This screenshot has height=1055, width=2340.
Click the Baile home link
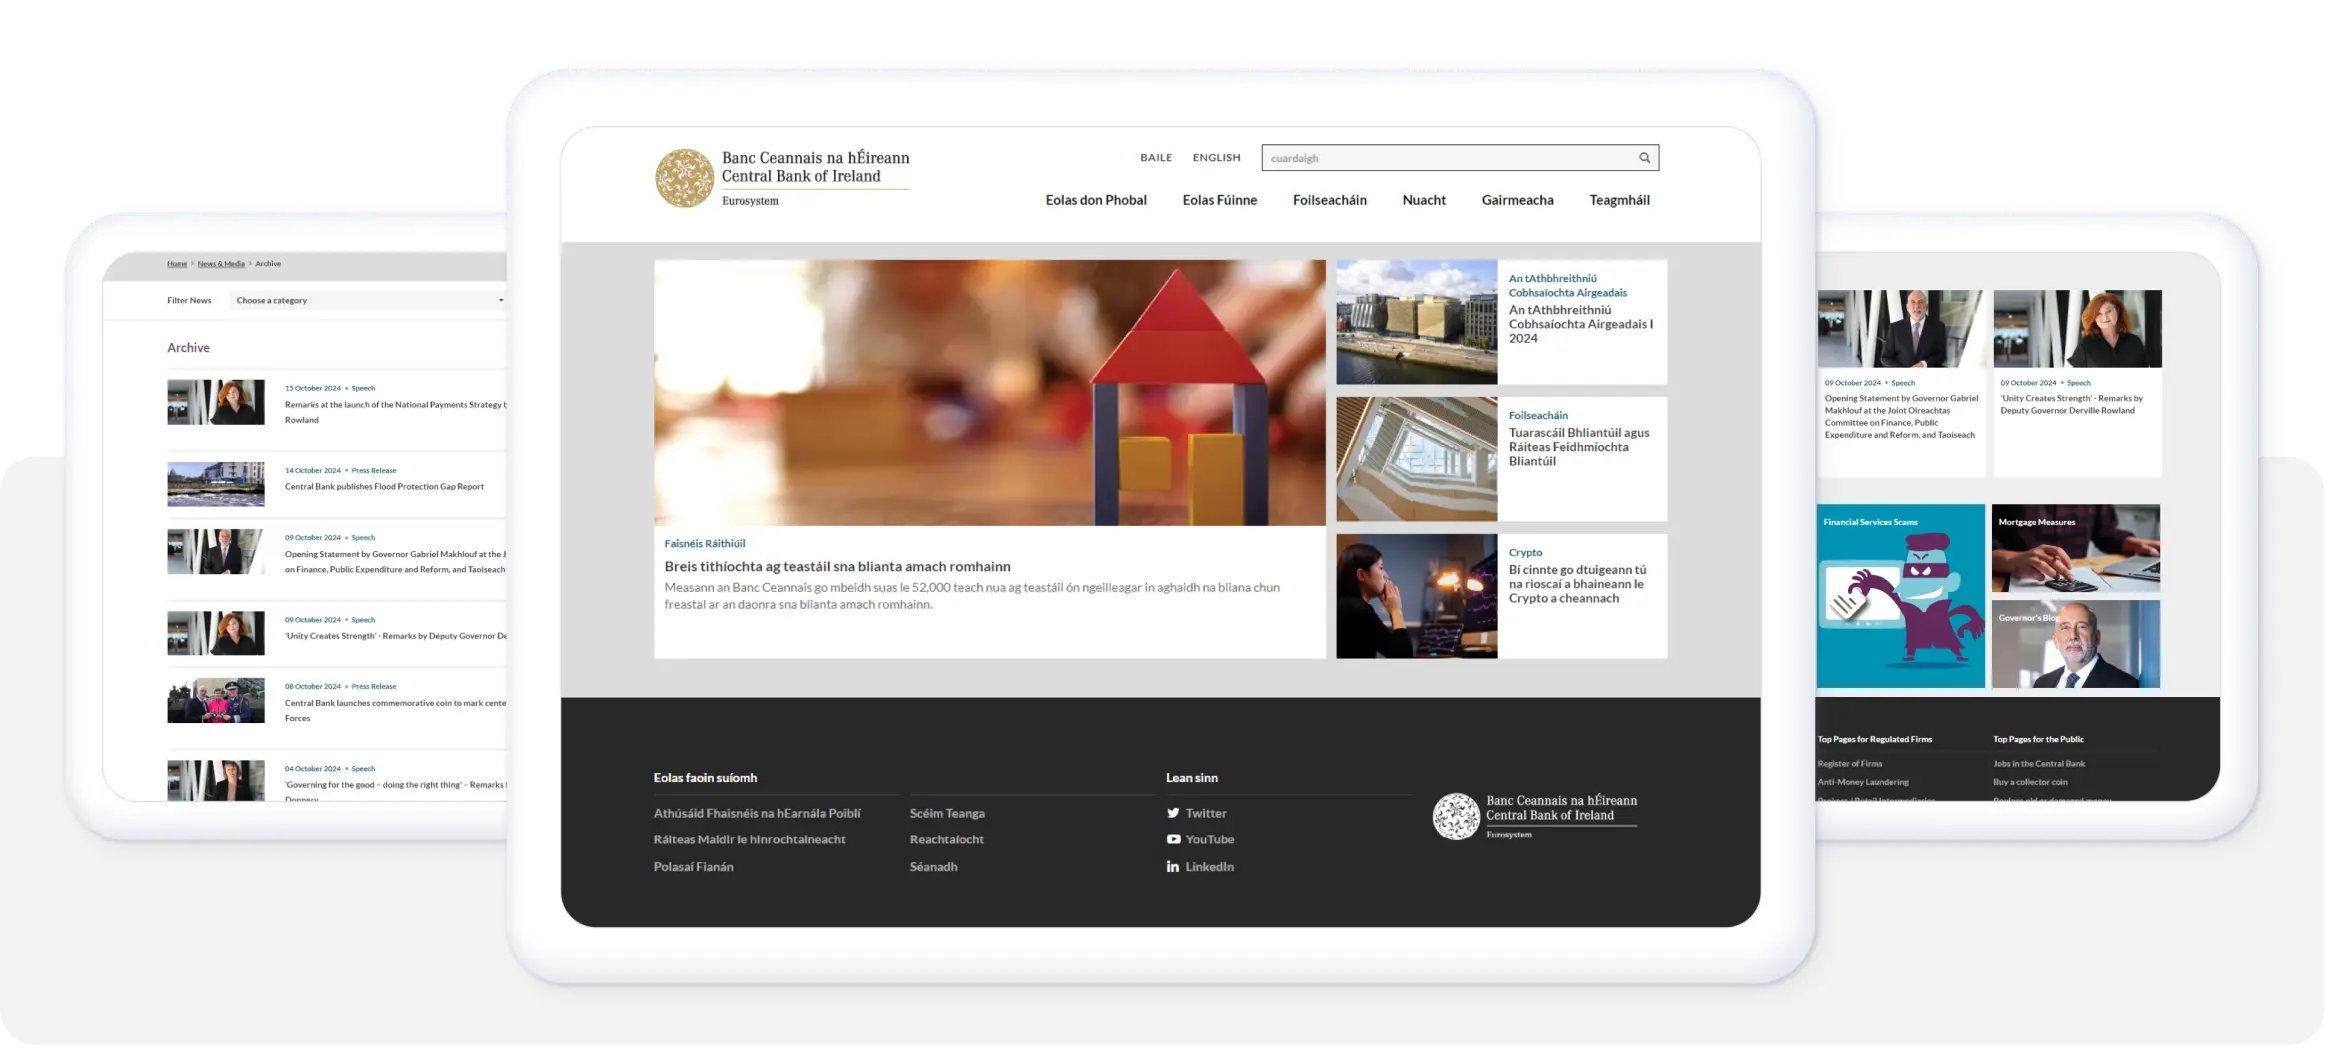(x=1156, y=158)
